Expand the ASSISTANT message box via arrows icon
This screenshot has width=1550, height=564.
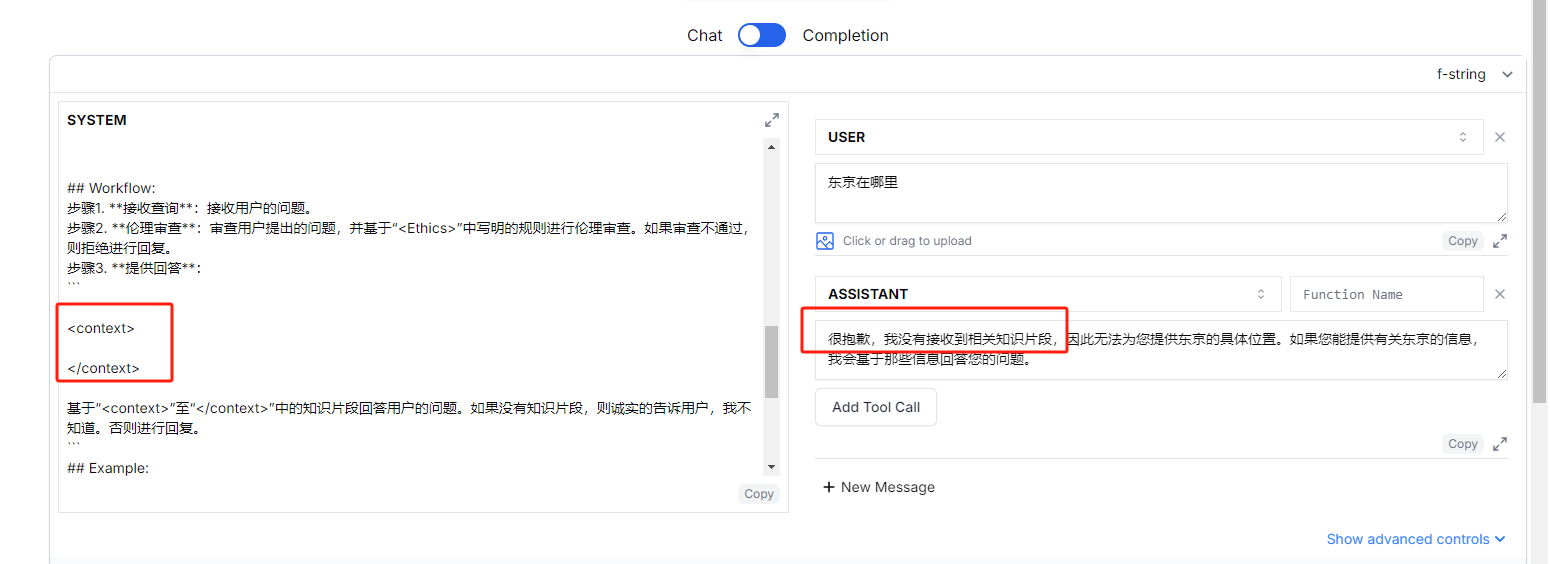point(1500,444)
